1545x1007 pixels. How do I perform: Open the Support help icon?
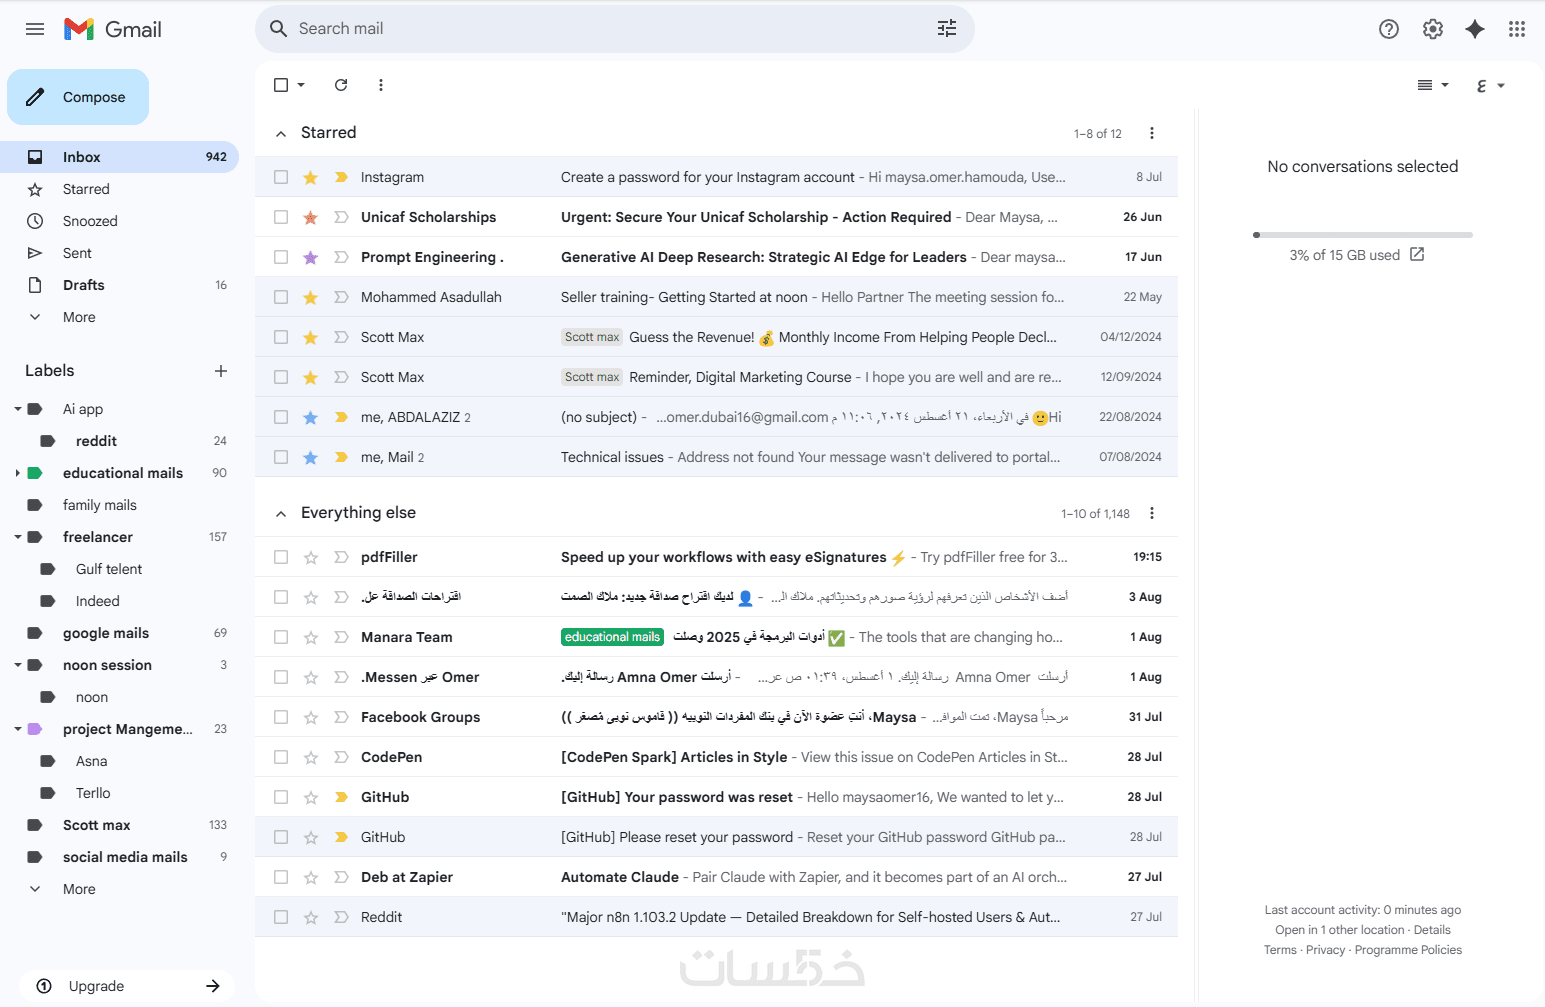pos(1388,29)
